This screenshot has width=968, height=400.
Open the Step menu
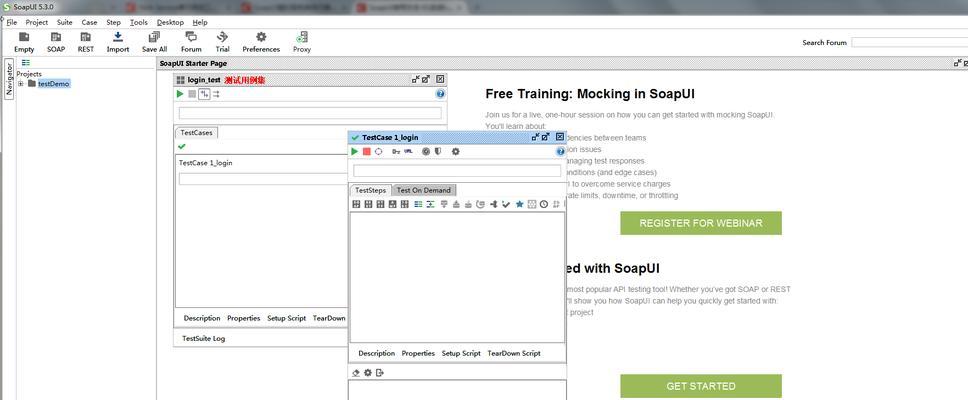tap(114, 22)
